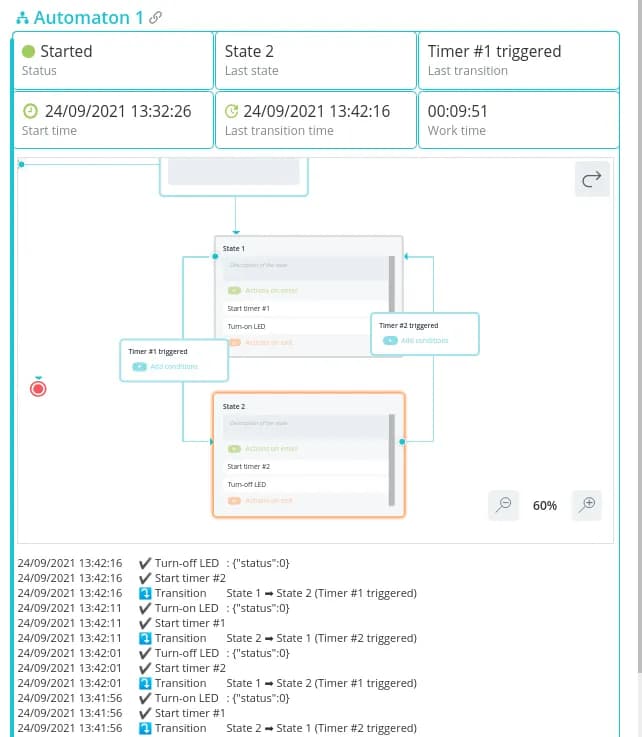Click the Start time clock icon

[x=29, y=111]
